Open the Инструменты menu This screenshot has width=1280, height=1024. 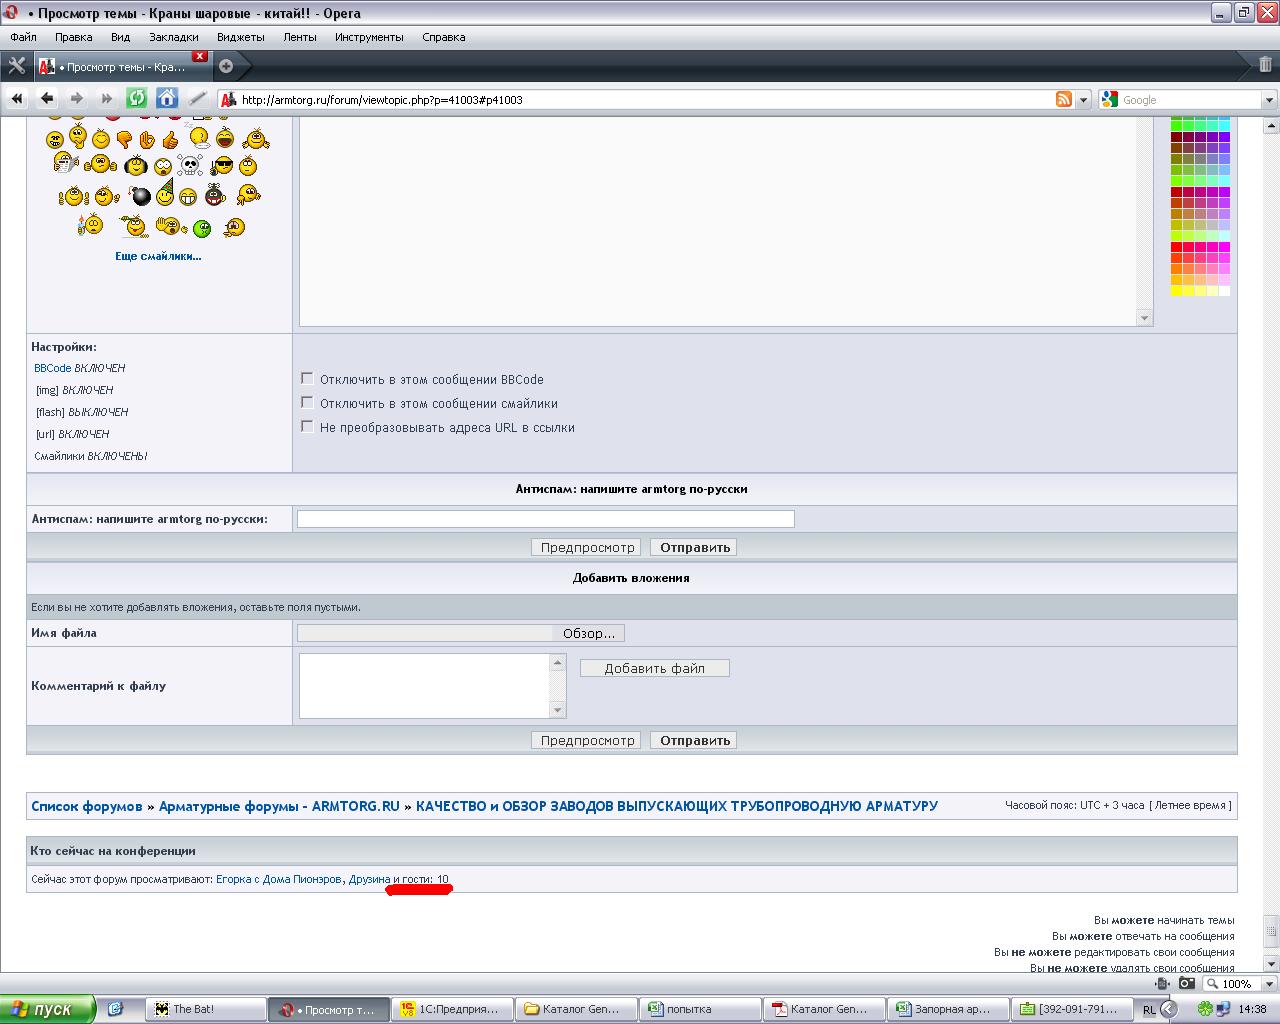click(x=369, y=37)
